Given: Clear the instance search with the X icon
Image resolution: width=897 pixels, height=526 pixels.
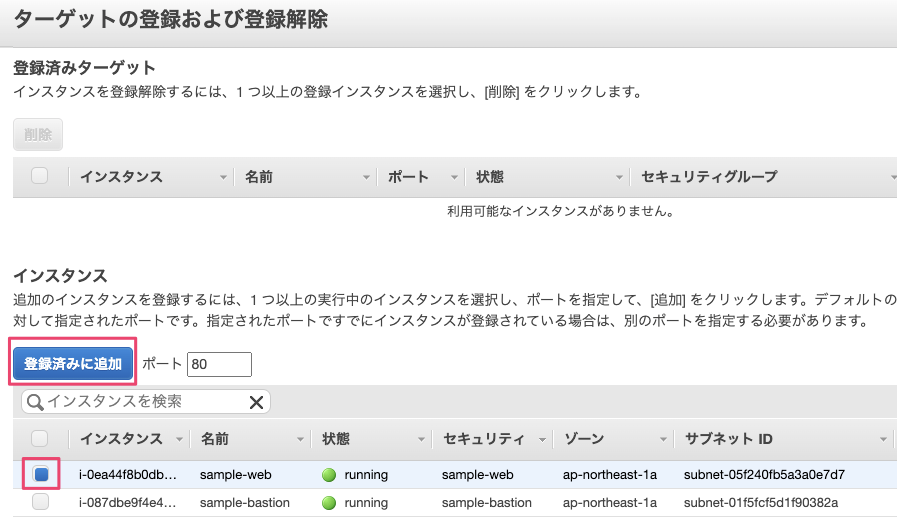Looking at the screenshot, I should tap(256, 402).
